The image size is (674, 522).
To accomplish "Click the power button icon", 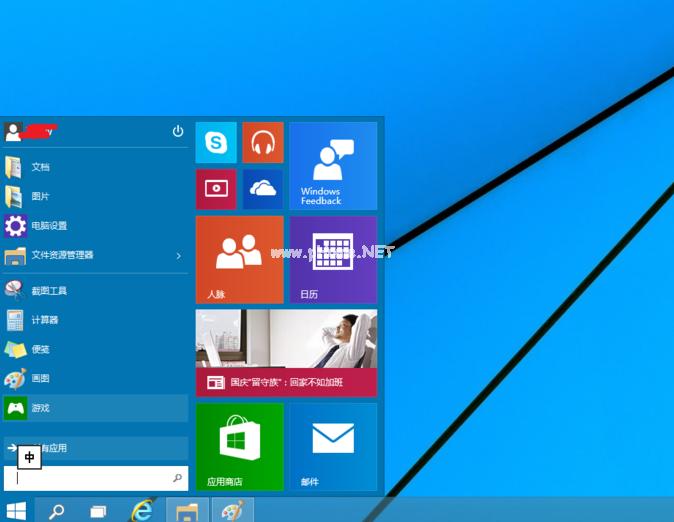I will [x=178, y=131].
